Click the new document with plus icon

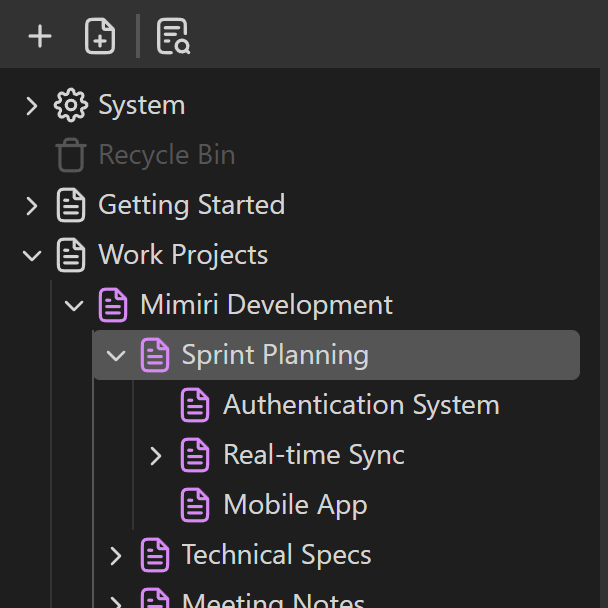(100, 36)
